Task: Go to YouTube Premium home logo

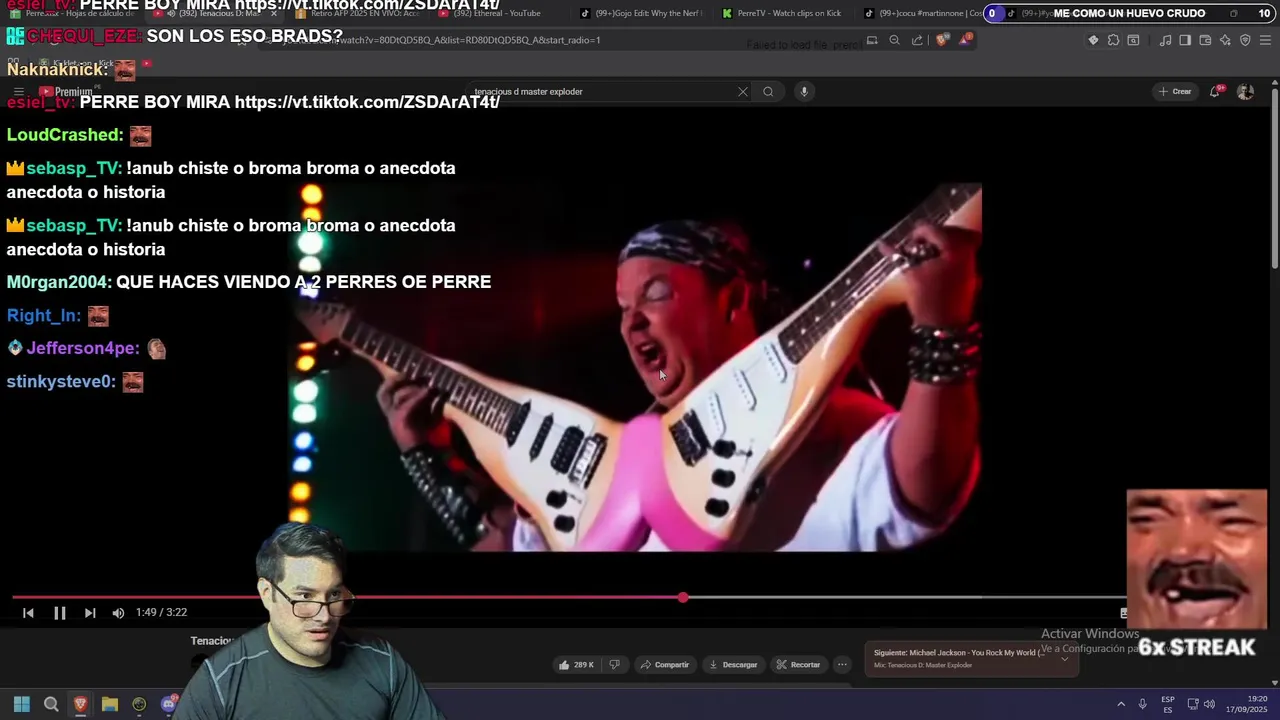Action: pos(66,92)
